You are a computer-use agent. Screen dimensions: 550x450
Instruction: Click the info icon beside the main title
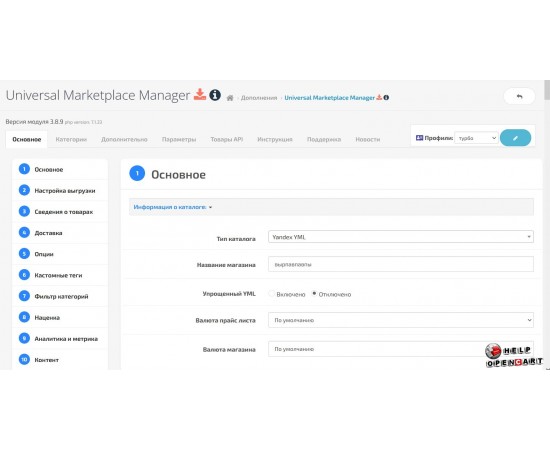click(215, 95)
